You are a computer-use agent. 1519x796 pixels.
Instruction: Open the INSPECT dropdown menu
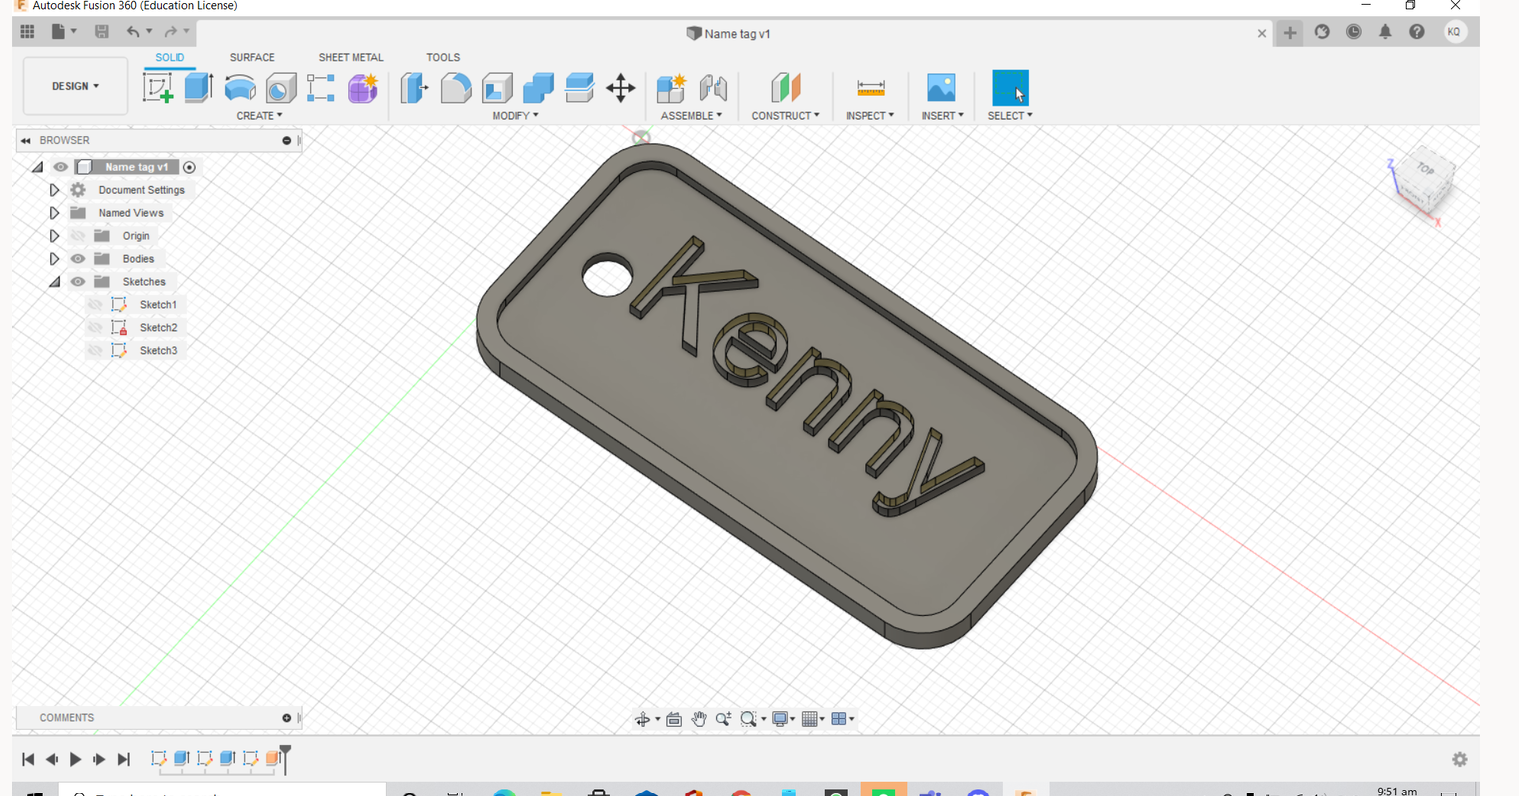(870, 116)
